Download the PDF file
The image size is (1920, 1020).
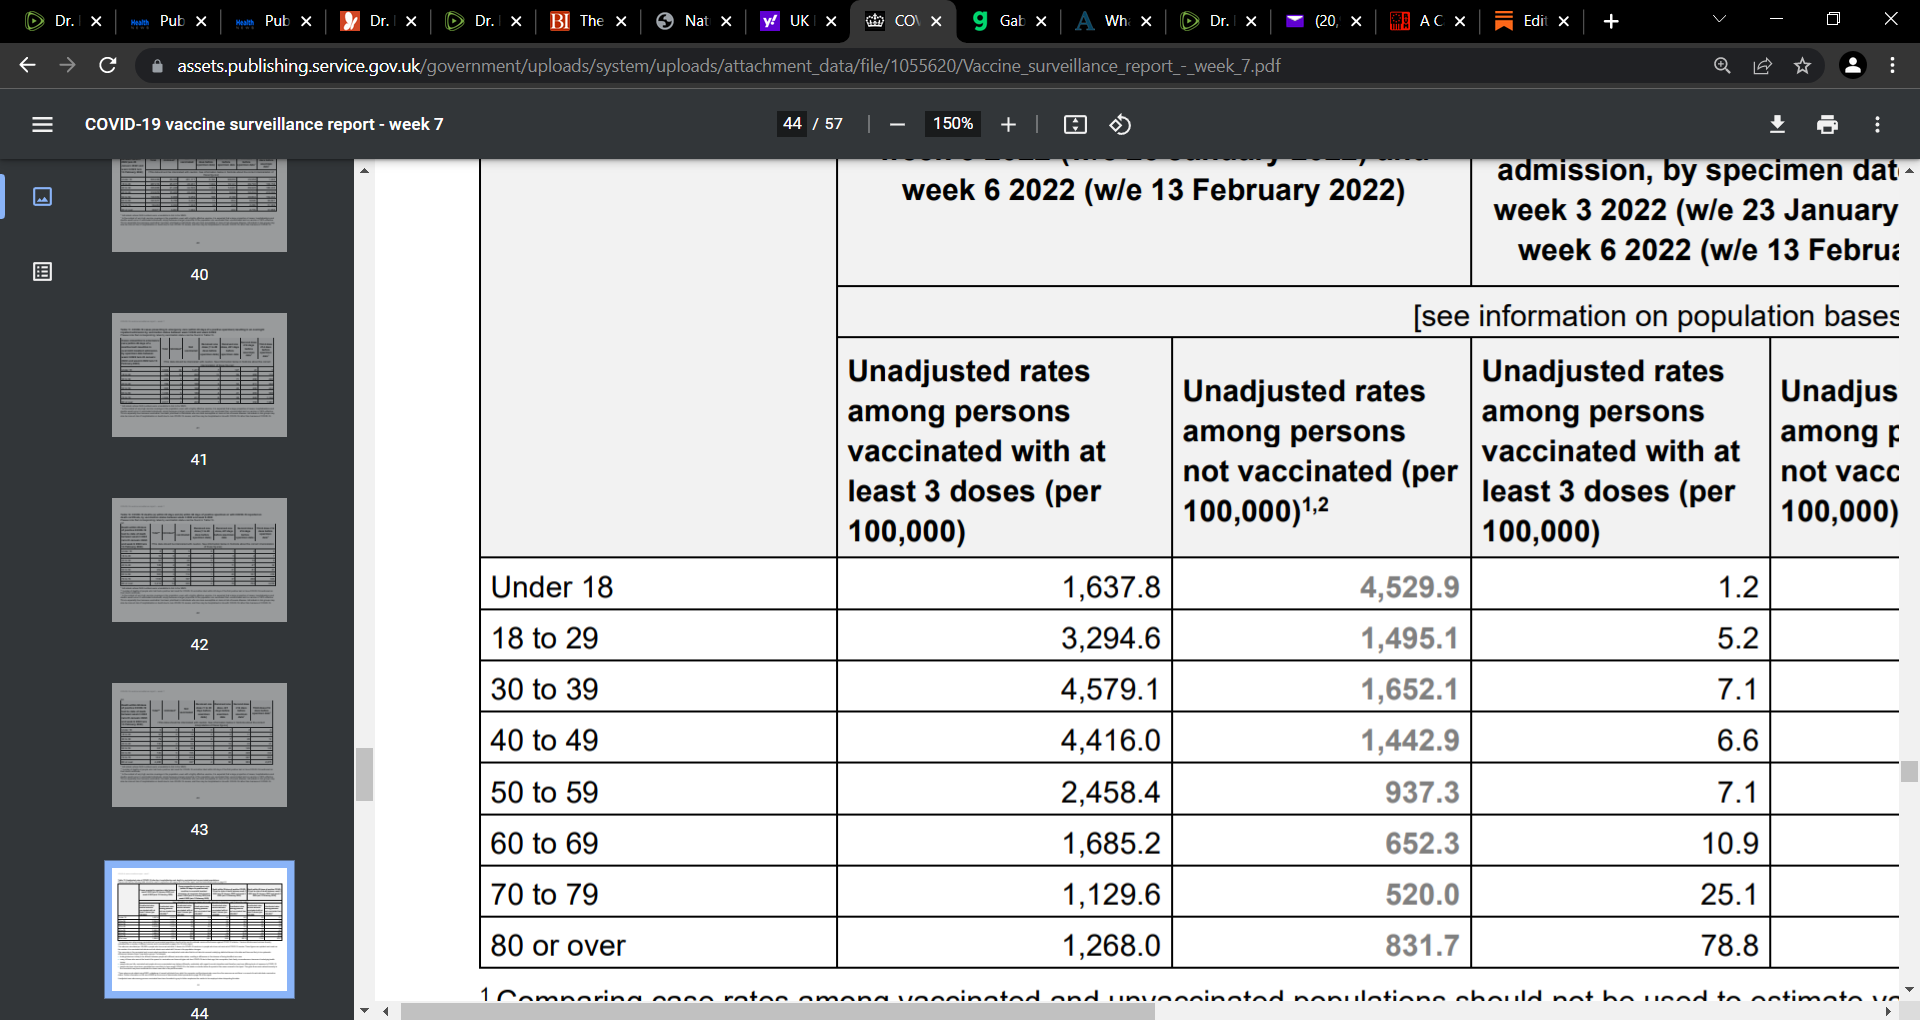1777,124
